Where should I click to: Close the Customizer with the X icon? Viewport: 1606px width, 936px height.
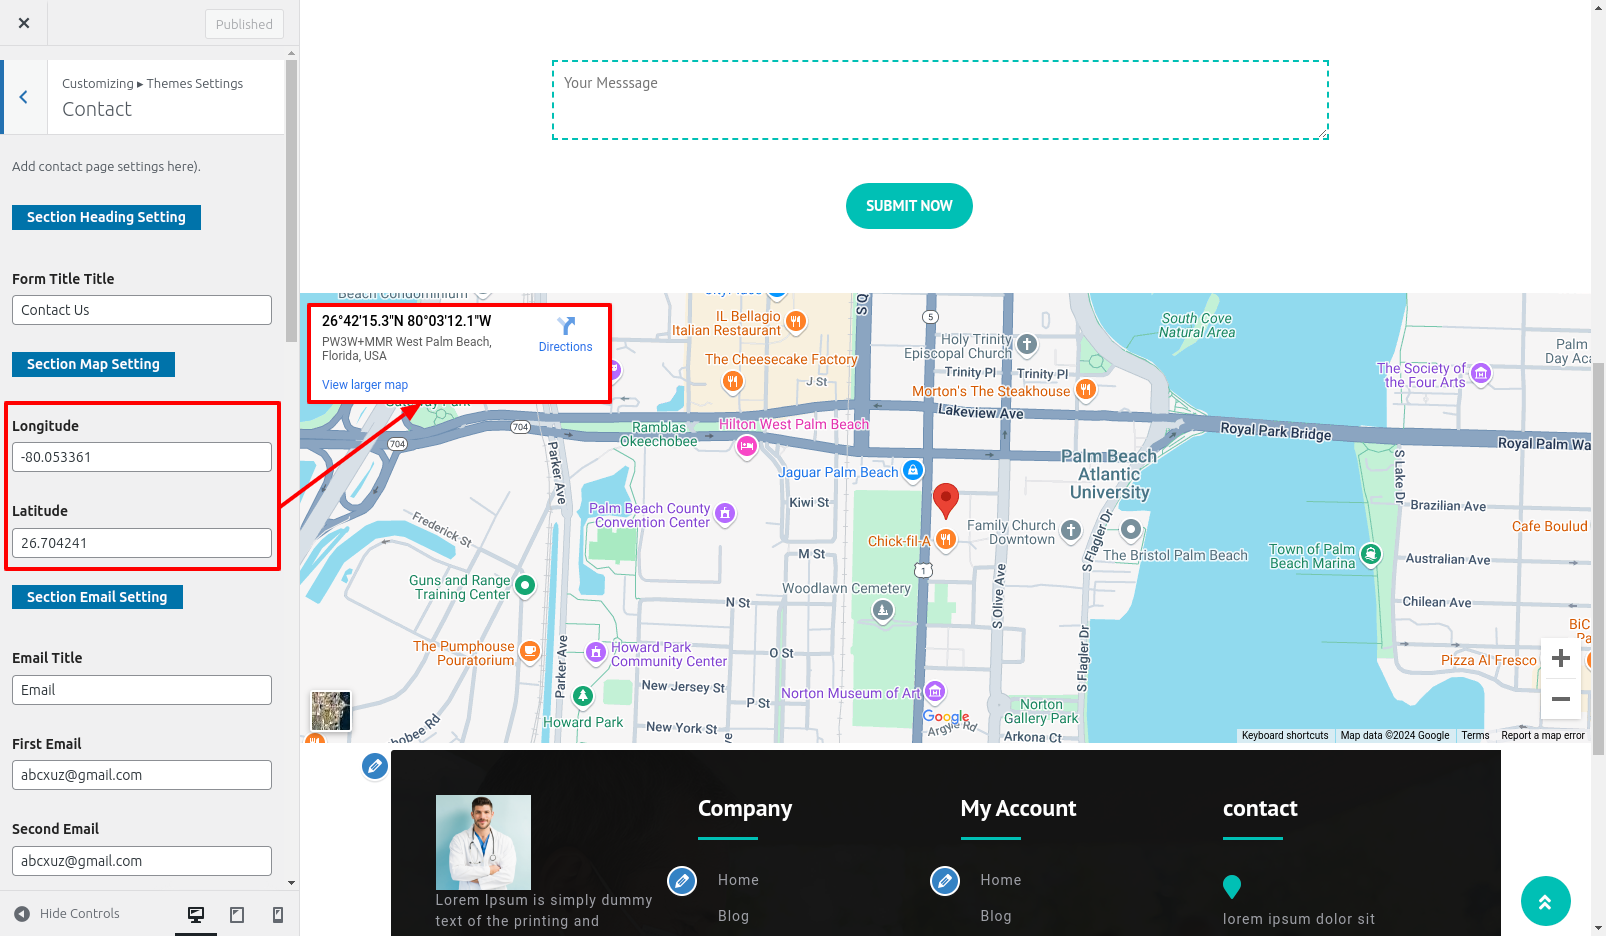tap(24, 23)
